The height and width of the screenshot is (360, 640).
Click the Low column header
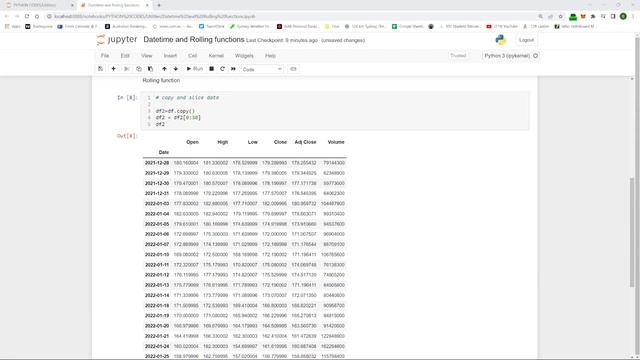click(253, 142)
